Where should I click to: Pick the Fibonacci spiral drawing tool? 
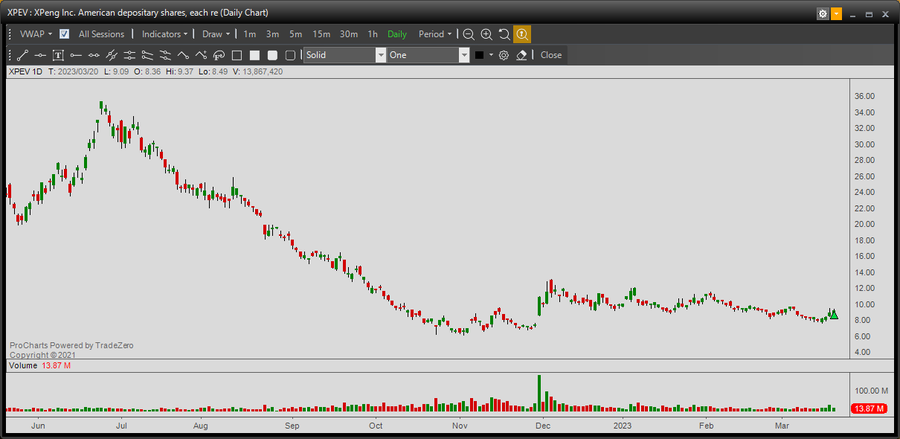coord(219,55)
